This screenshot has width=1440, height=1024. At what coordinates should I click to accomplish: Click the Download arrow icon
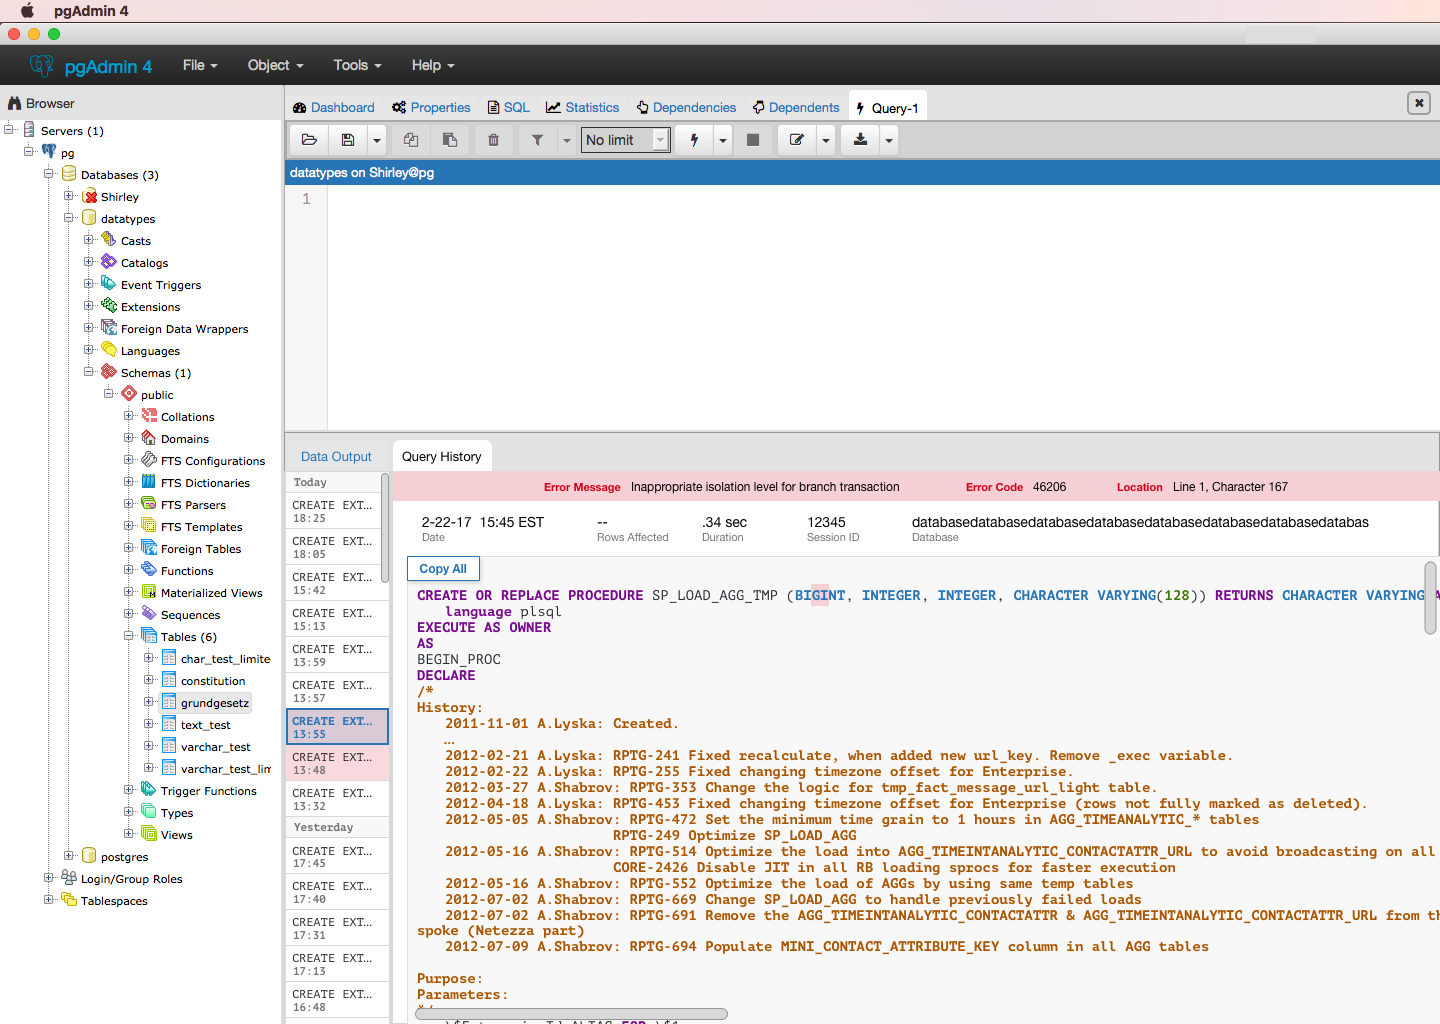coord(860,140)
